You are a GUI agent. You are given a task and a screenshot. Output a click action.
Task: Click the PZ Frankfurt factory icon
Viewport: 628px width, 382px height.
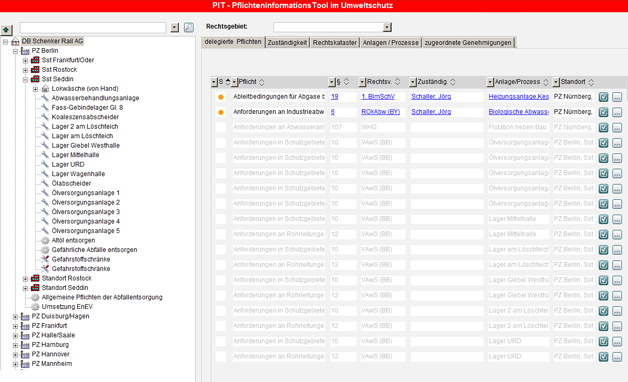click(x=25, y=326)
